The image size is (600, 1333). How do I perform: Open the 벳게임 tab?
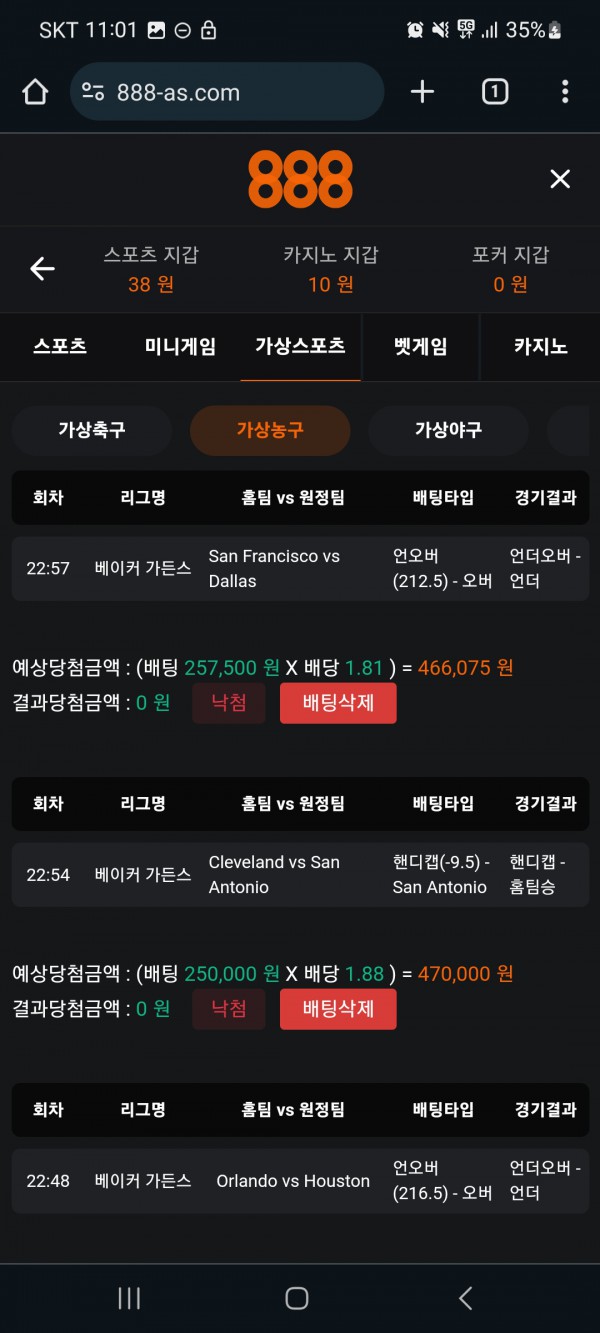420,346
